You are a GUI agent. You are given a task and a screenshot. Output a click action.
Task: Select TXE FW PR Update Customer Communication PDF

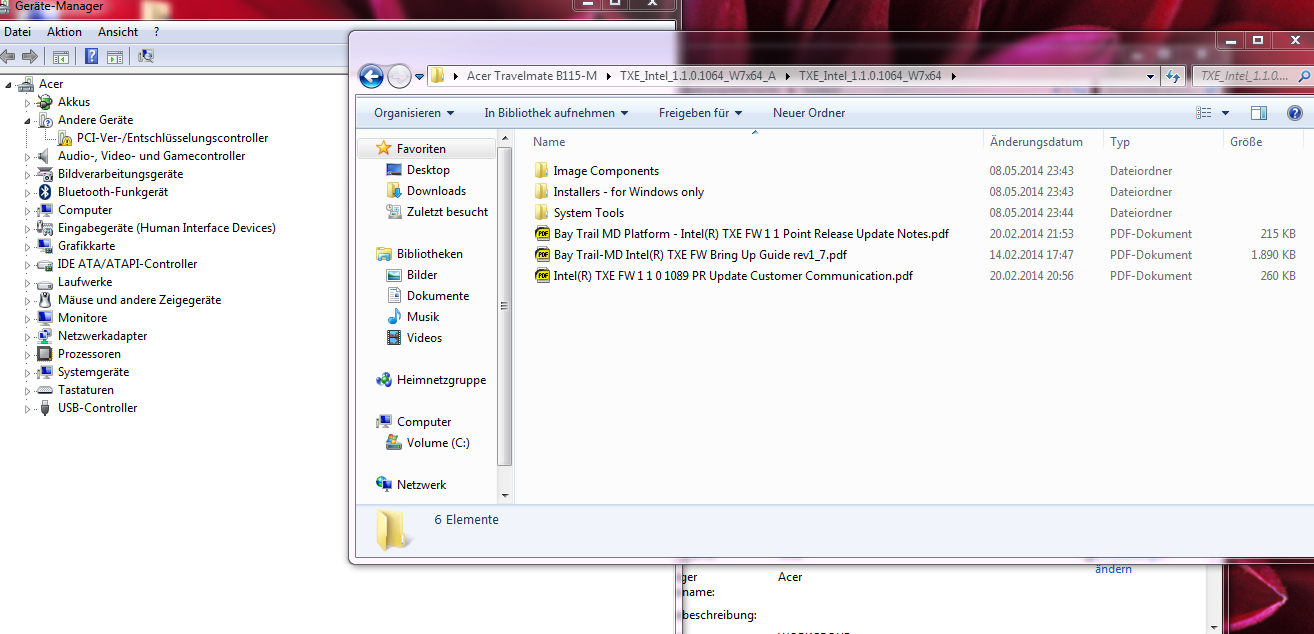[x=733, y=276]
